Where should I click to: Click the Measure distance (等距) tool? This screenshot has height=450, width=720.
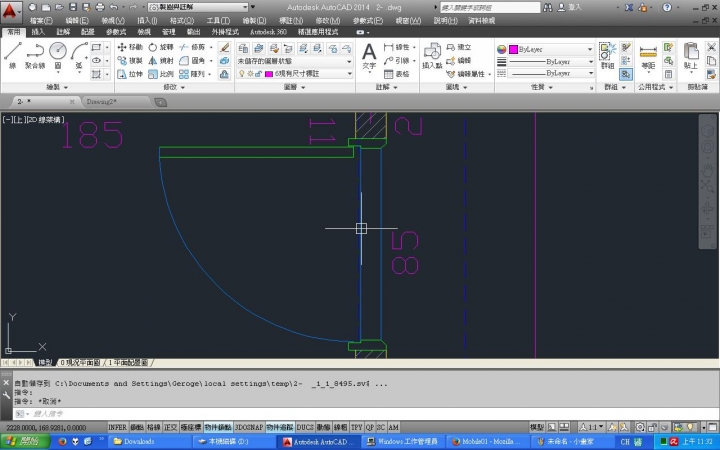point(648,56)
